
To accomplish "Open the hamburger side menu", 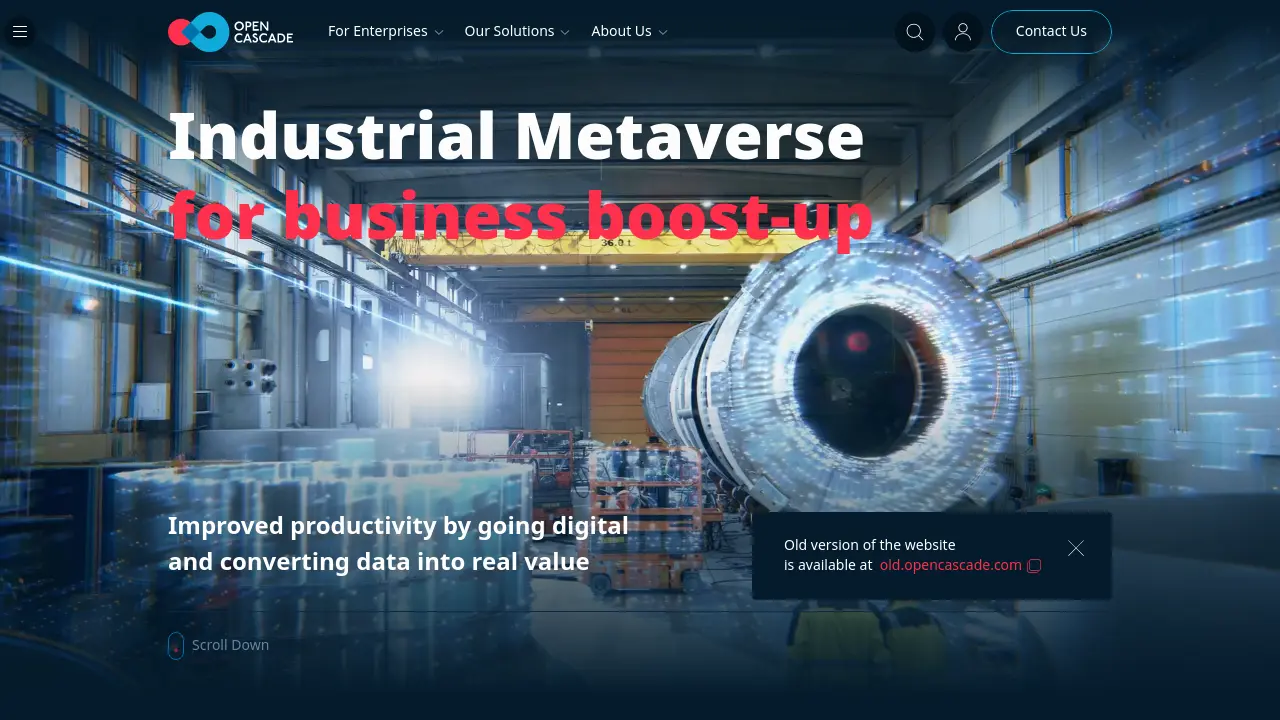I will pyautogui.click(x=19, y=32).
